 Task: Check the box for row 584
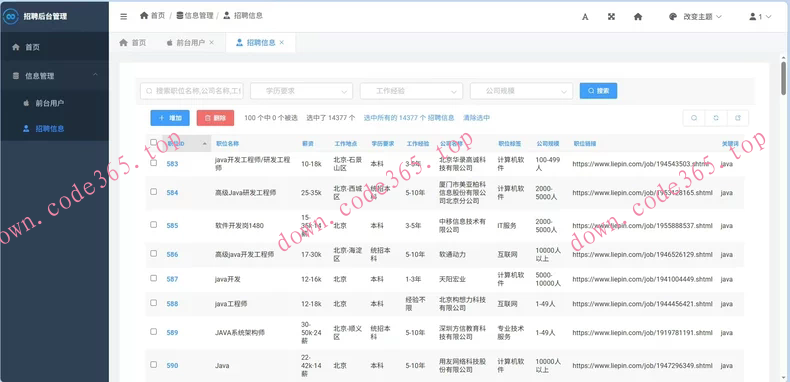pyautogui.click(x=154, y=192)
